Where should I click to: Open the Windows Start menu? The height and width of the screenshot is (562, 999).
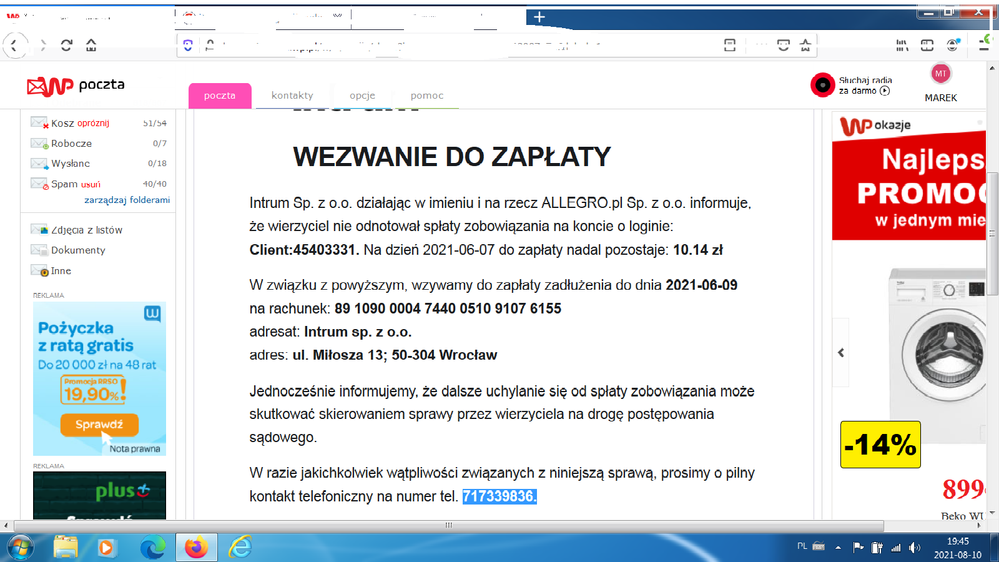click(20, 547)
